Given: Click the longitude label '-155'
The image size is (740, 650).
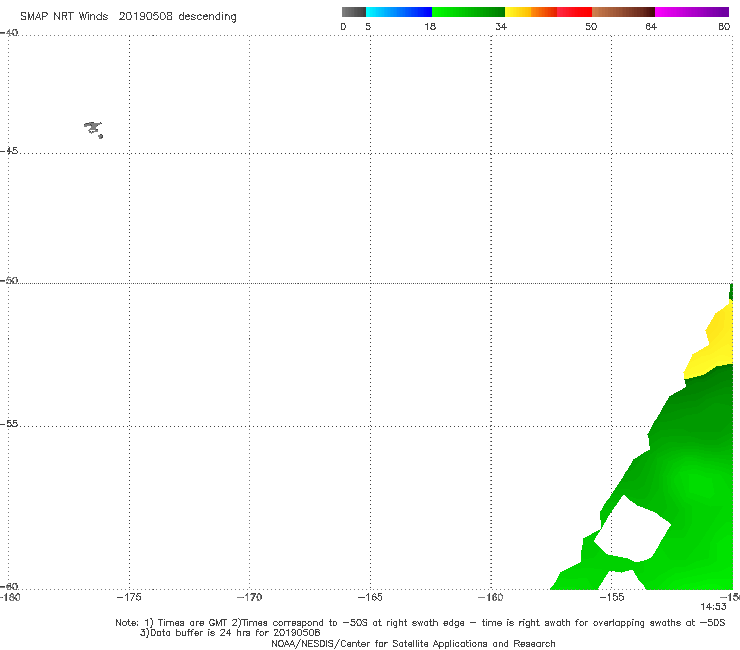Looking at the screenshot, I should (612, 597).
